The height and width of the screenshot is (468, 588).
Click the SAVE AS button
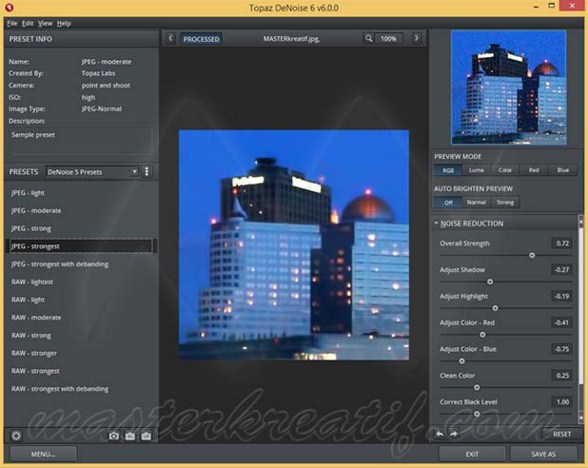coord(543,454)
